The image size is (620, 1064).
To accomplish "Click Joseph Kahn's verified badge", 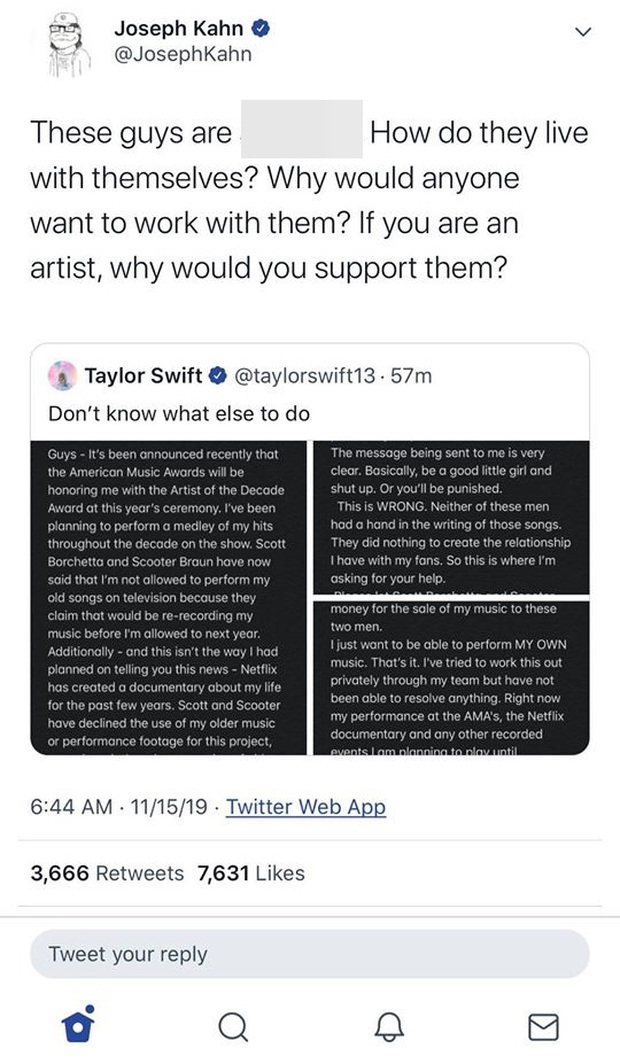I will pos(262,28).
